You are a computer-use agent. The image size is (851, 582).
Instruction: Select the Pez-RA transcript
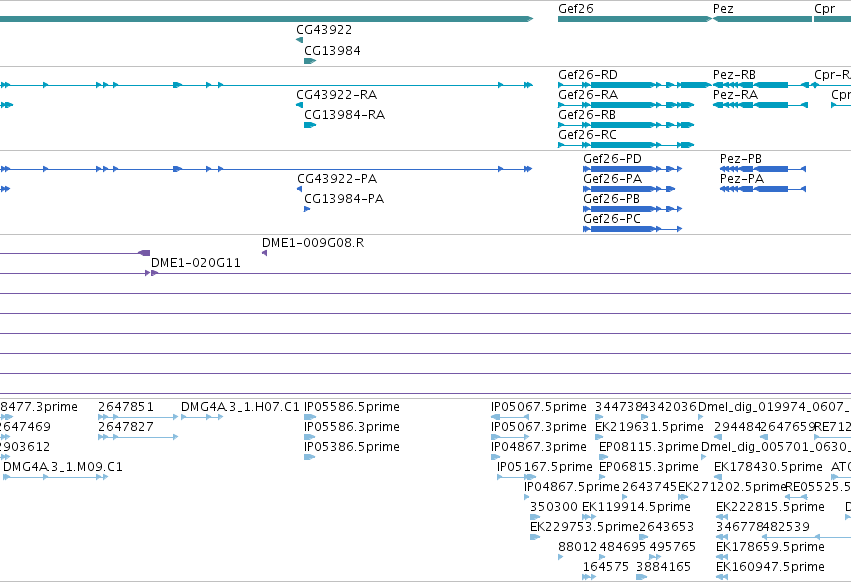point(760,105)
